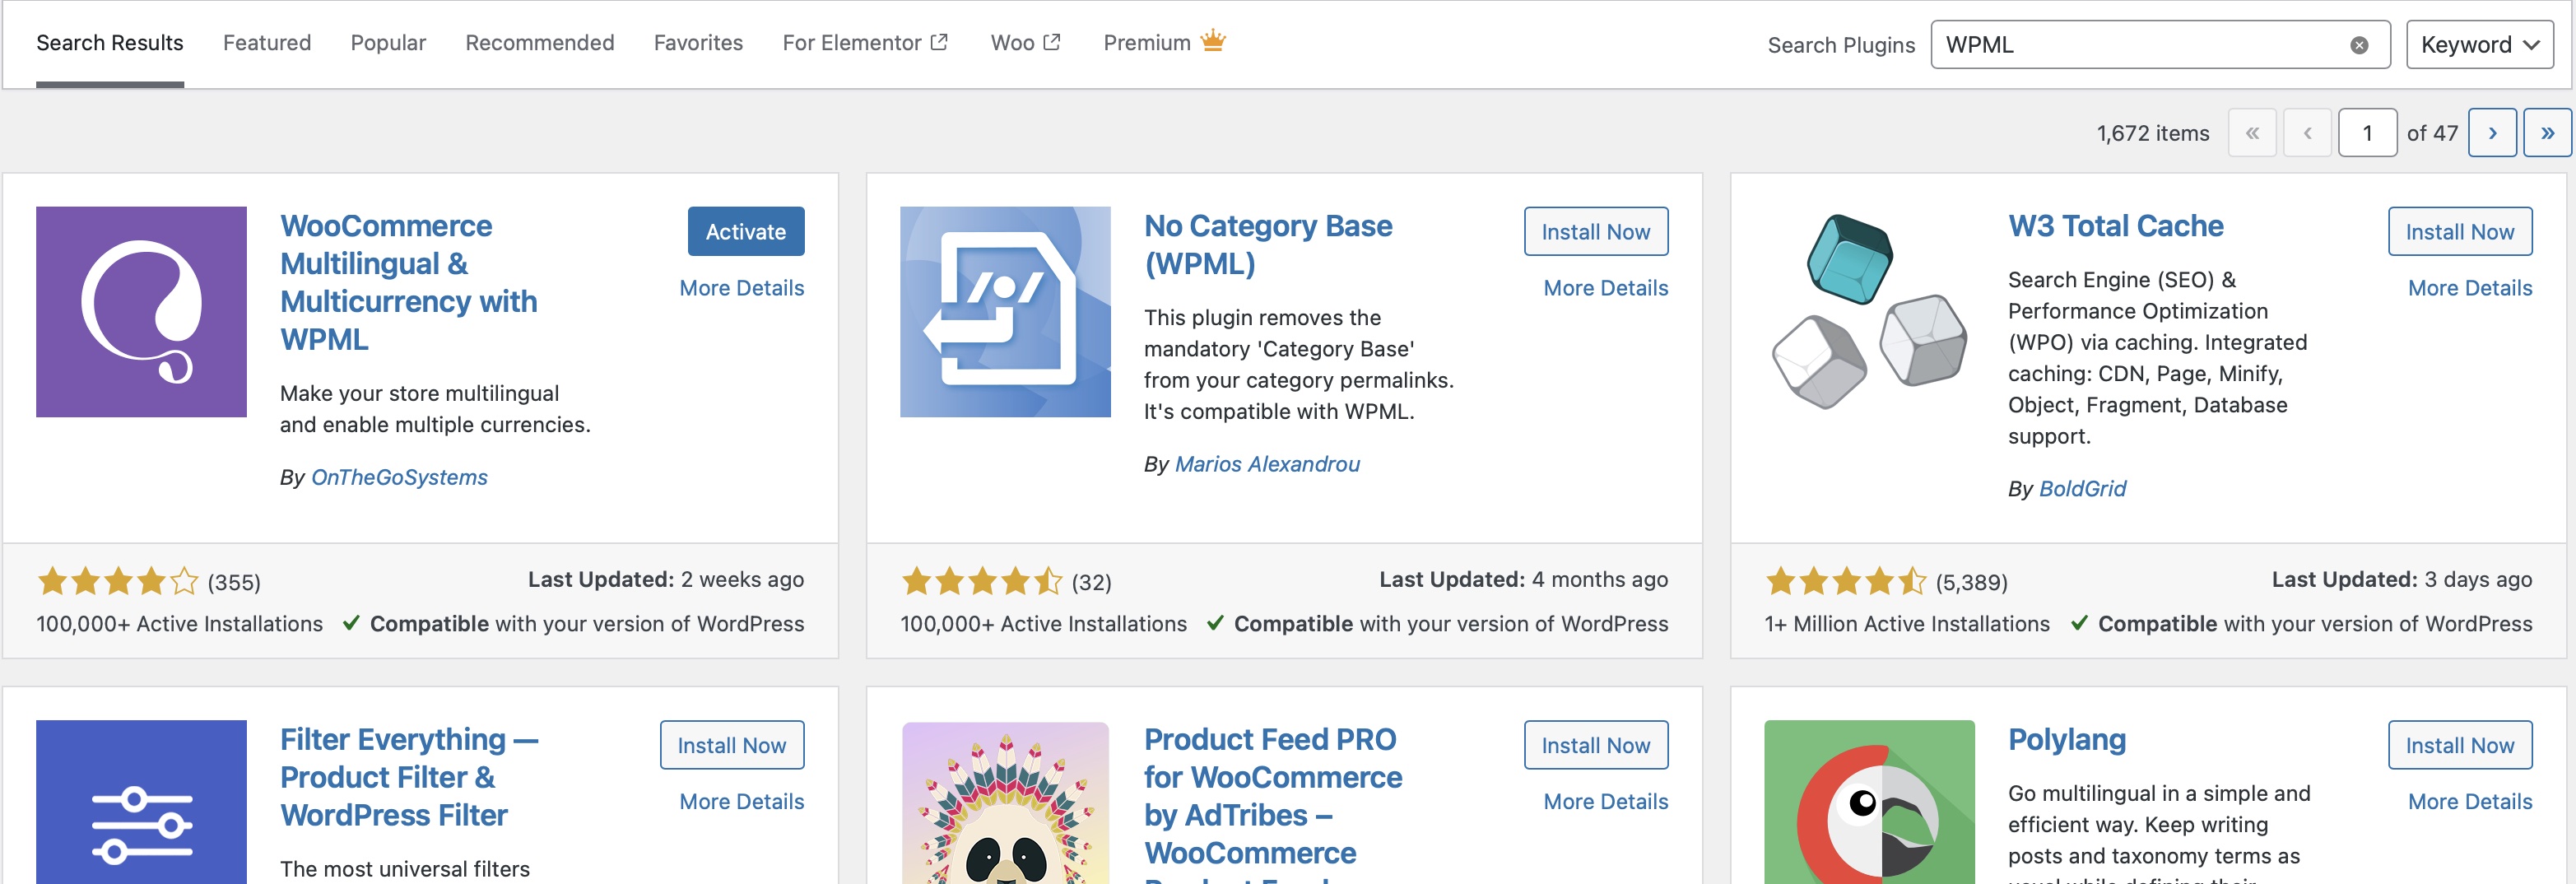Click the current page number field

(x=2367, y=133)
